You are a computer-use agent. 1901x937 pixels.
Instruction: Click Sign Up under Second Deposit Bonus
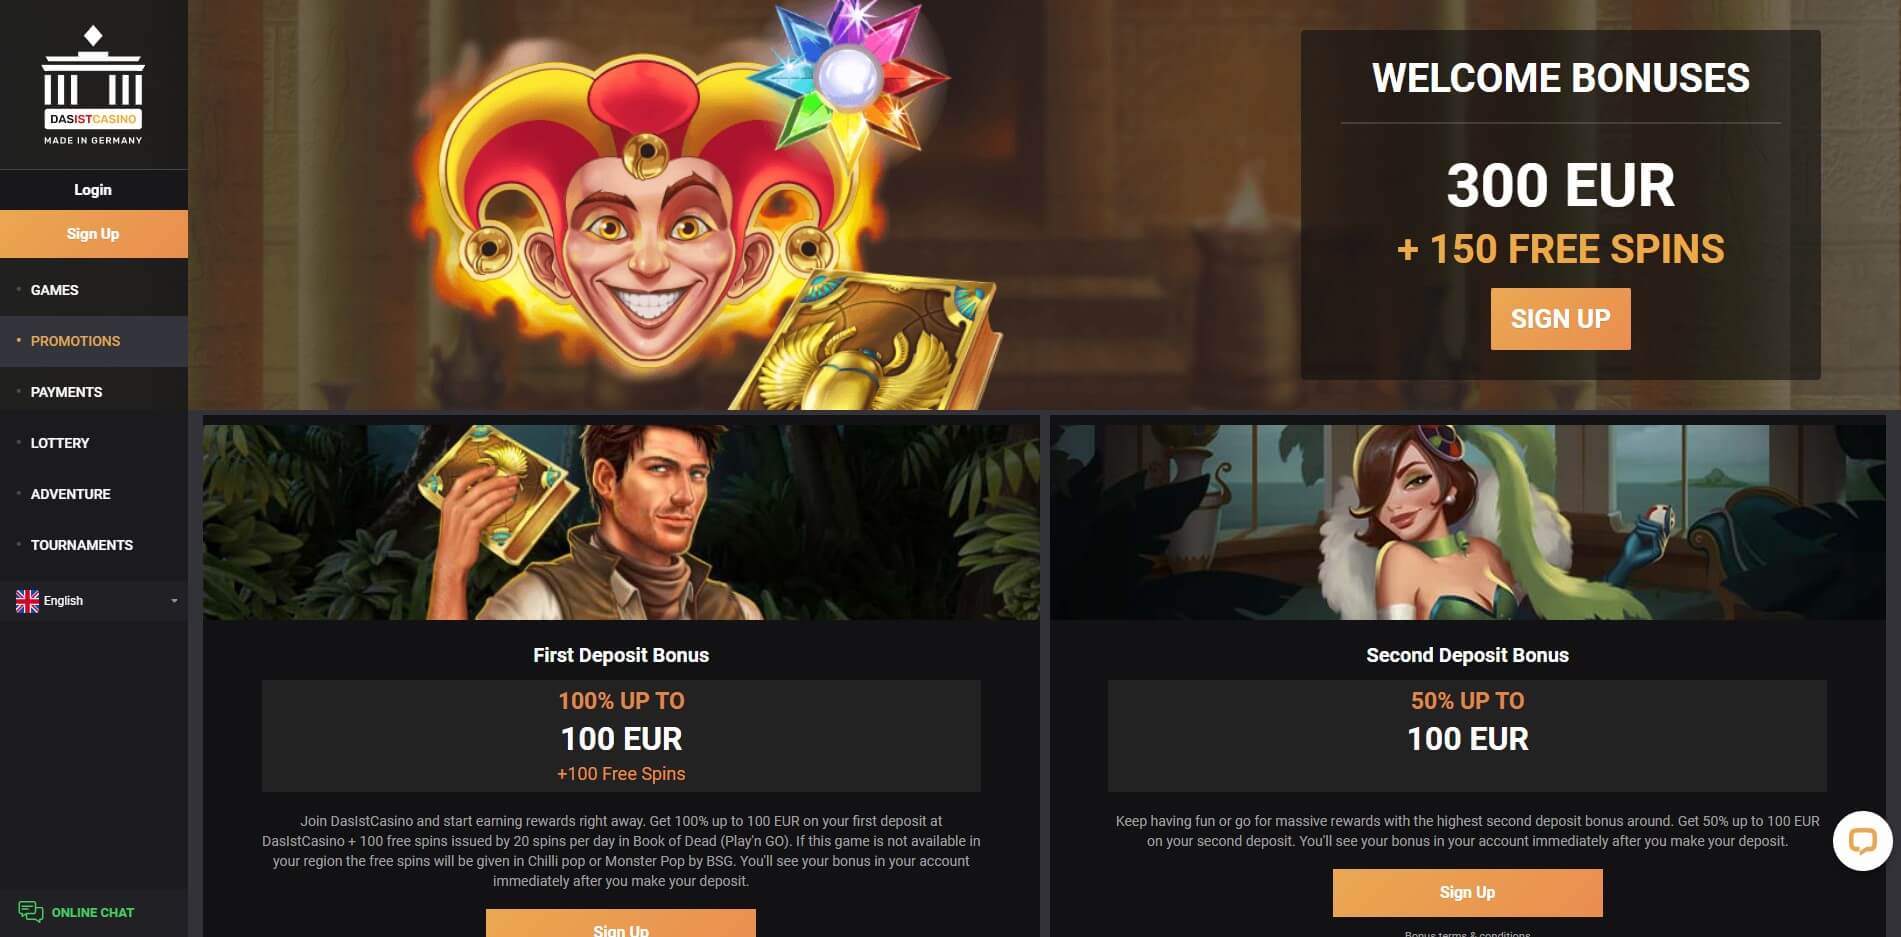(1467, 893)
